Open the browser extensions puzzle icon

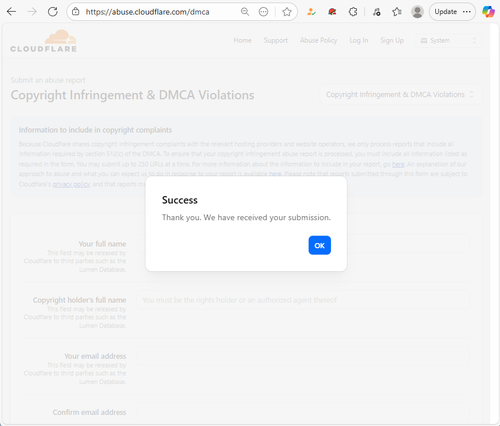(x=353, y=12)
